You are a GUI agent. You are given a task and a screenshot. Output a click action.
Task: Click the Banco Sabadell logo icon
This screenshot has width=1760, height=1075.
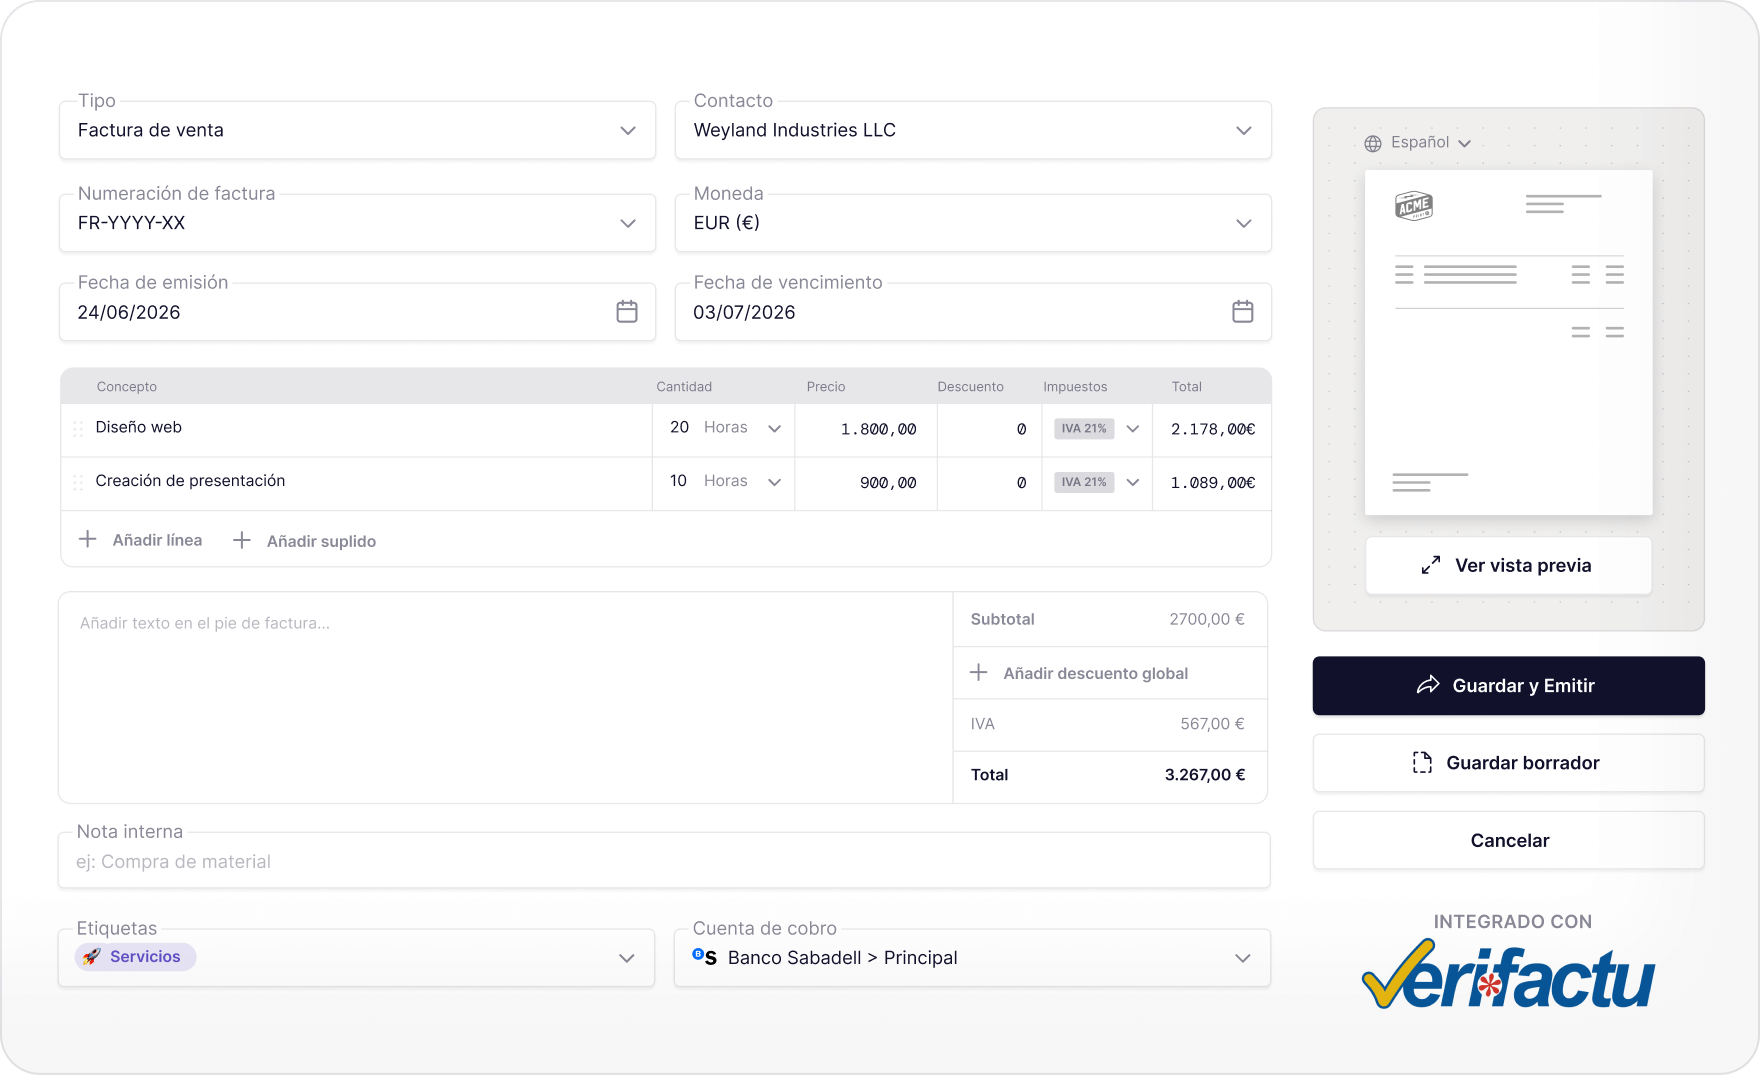click(x=704, y=957)
